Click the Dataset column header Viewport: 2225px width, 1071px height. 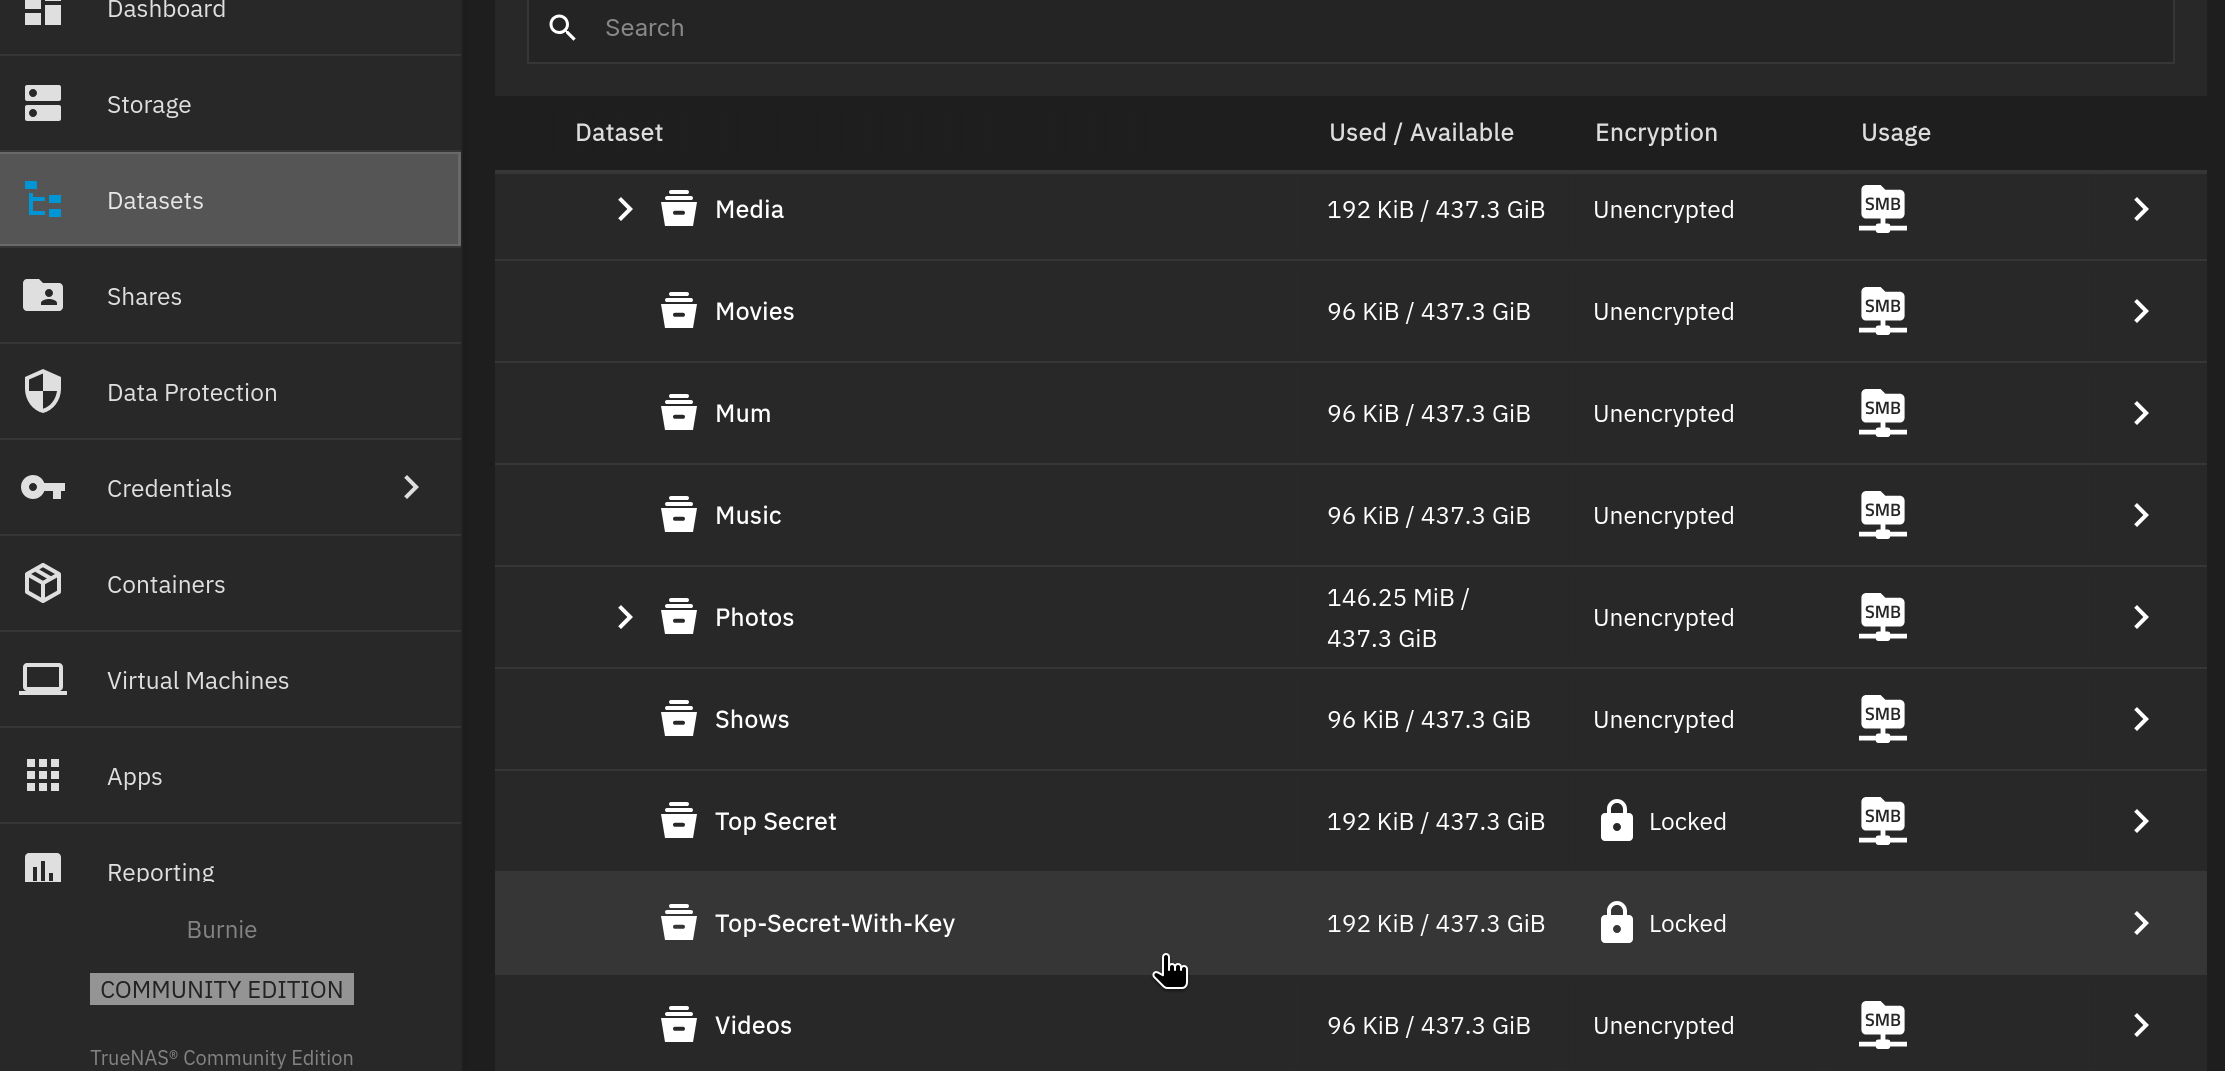pyautogui.click(x=619, y=132)
